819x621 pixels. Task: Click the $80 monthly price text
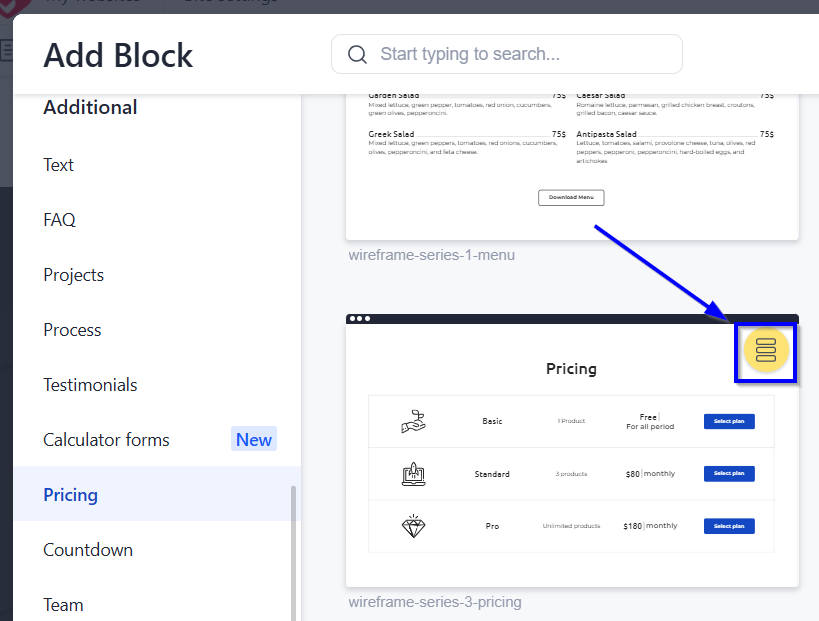point(650,474)
